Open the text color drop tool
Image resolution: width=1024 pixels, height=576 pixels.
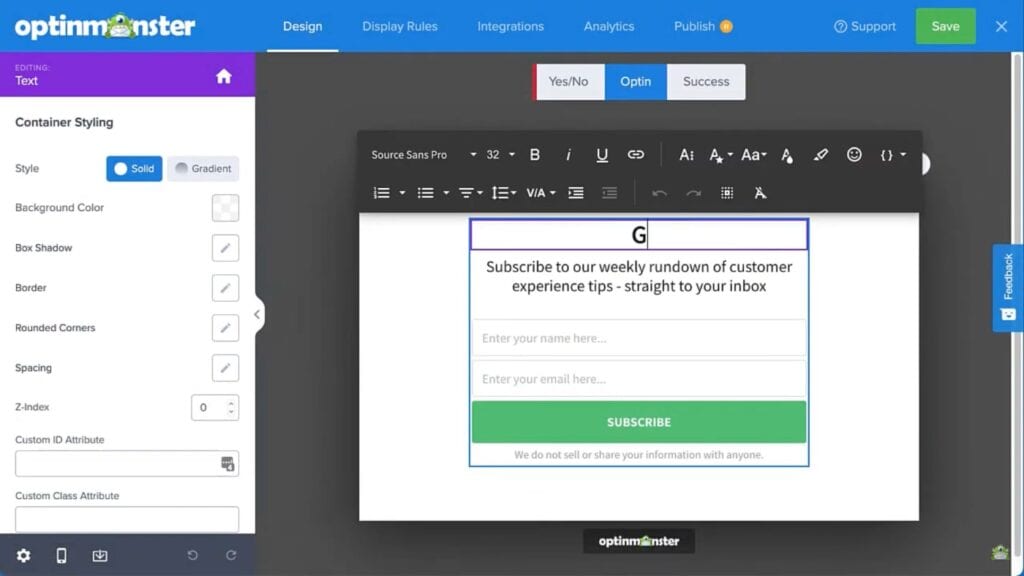click(787, 155)
